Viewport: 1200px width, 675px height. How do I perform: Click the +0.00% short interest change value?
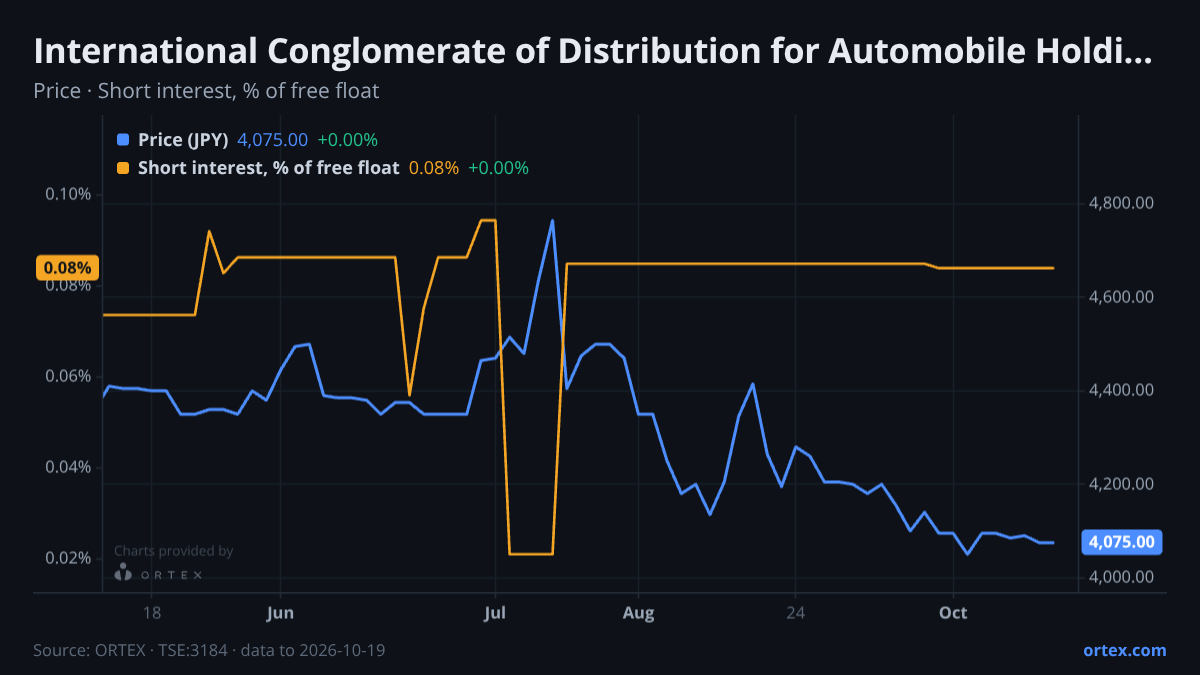click(498, 168)
